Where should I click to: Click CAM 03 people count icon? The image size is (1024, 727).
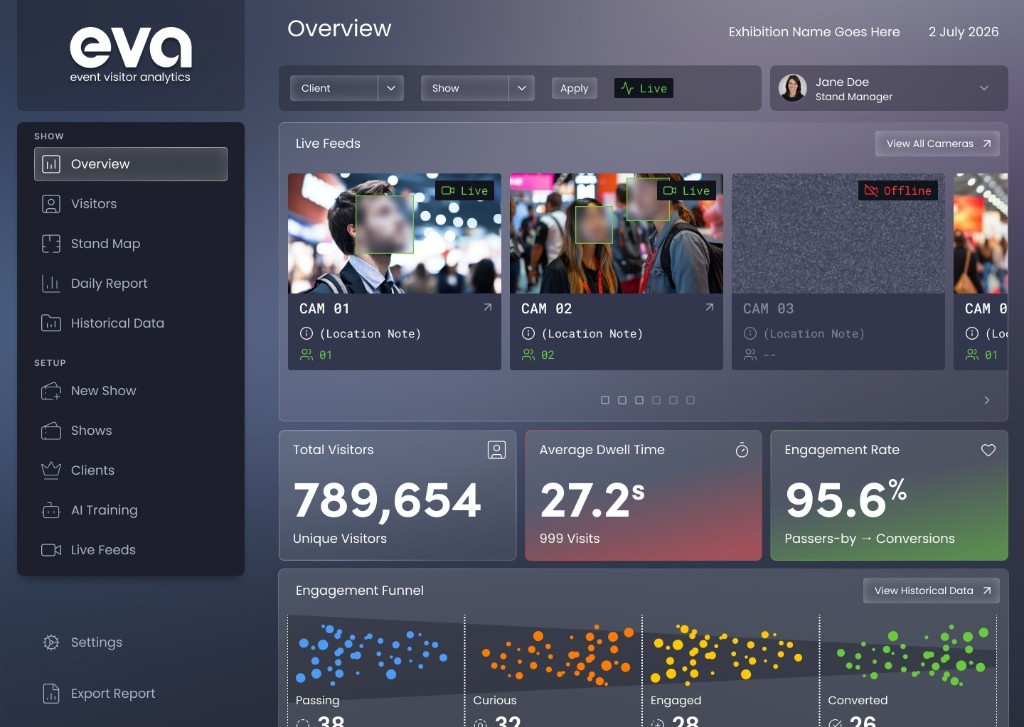750,355
